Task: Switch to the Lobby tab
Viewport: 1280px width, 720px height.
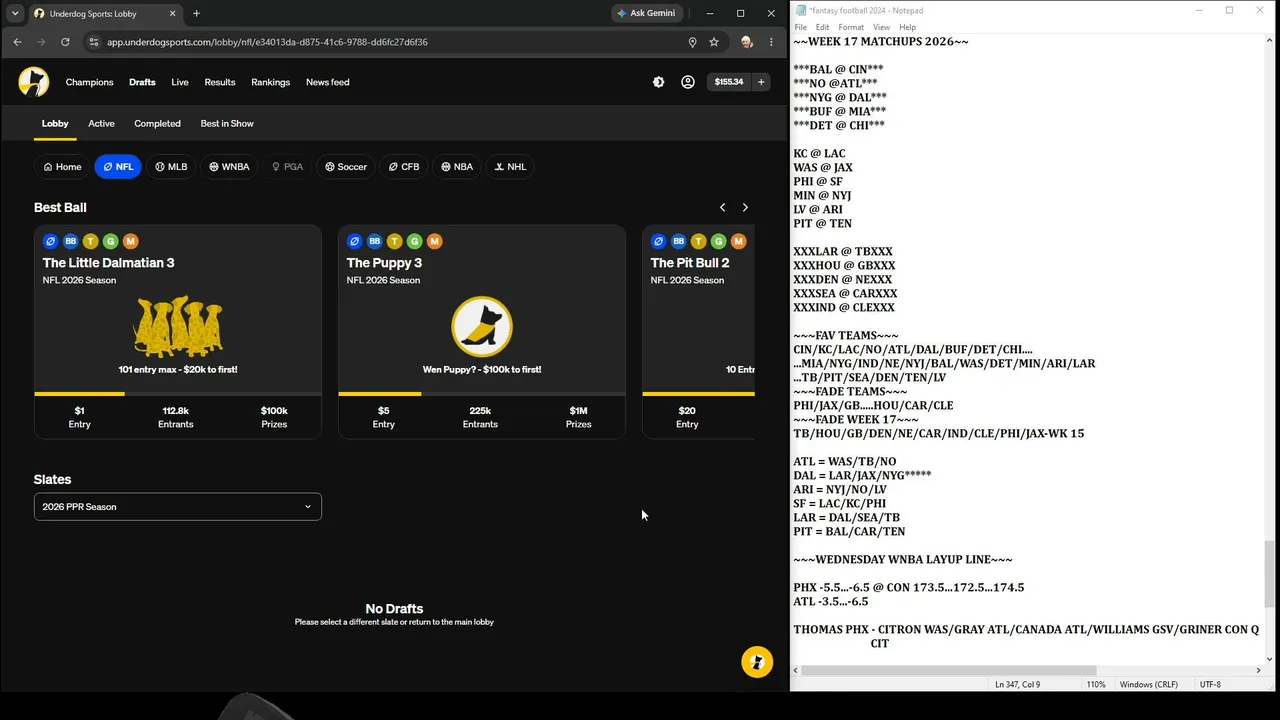Action: [55, 123]
